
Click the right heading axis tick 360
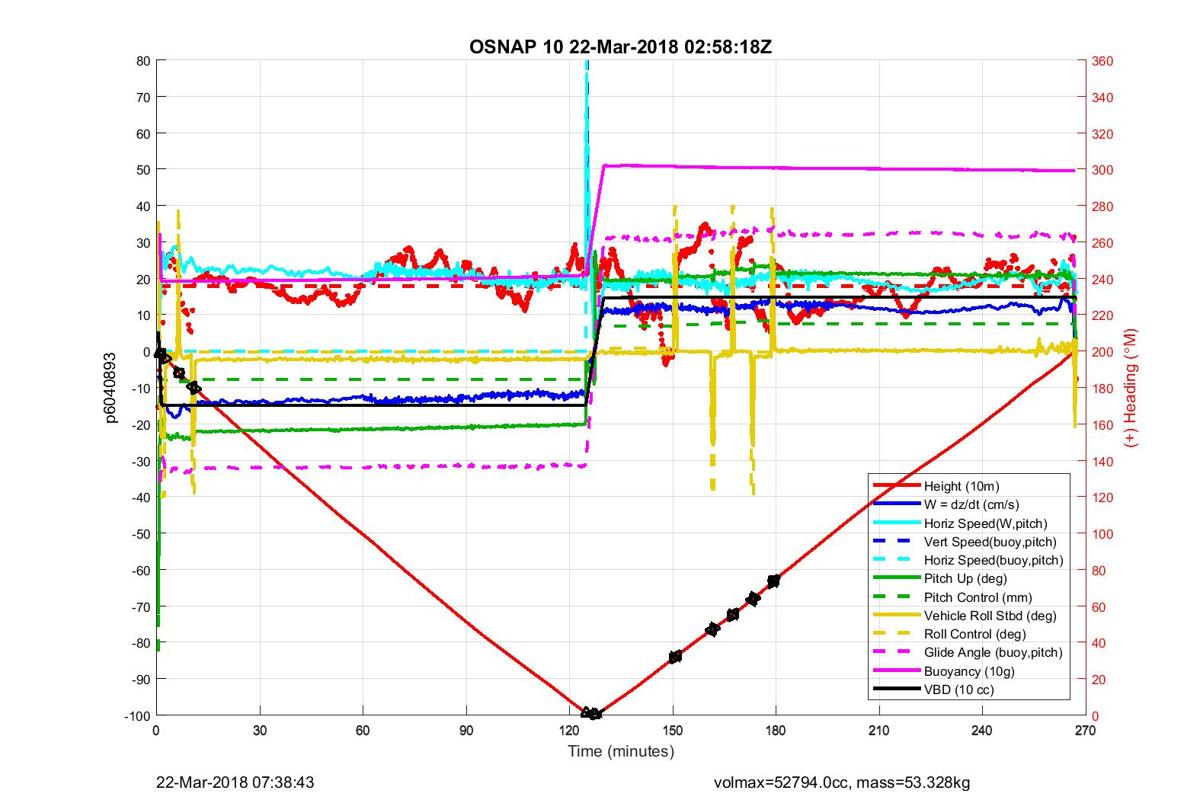(x=1102, y=61)
